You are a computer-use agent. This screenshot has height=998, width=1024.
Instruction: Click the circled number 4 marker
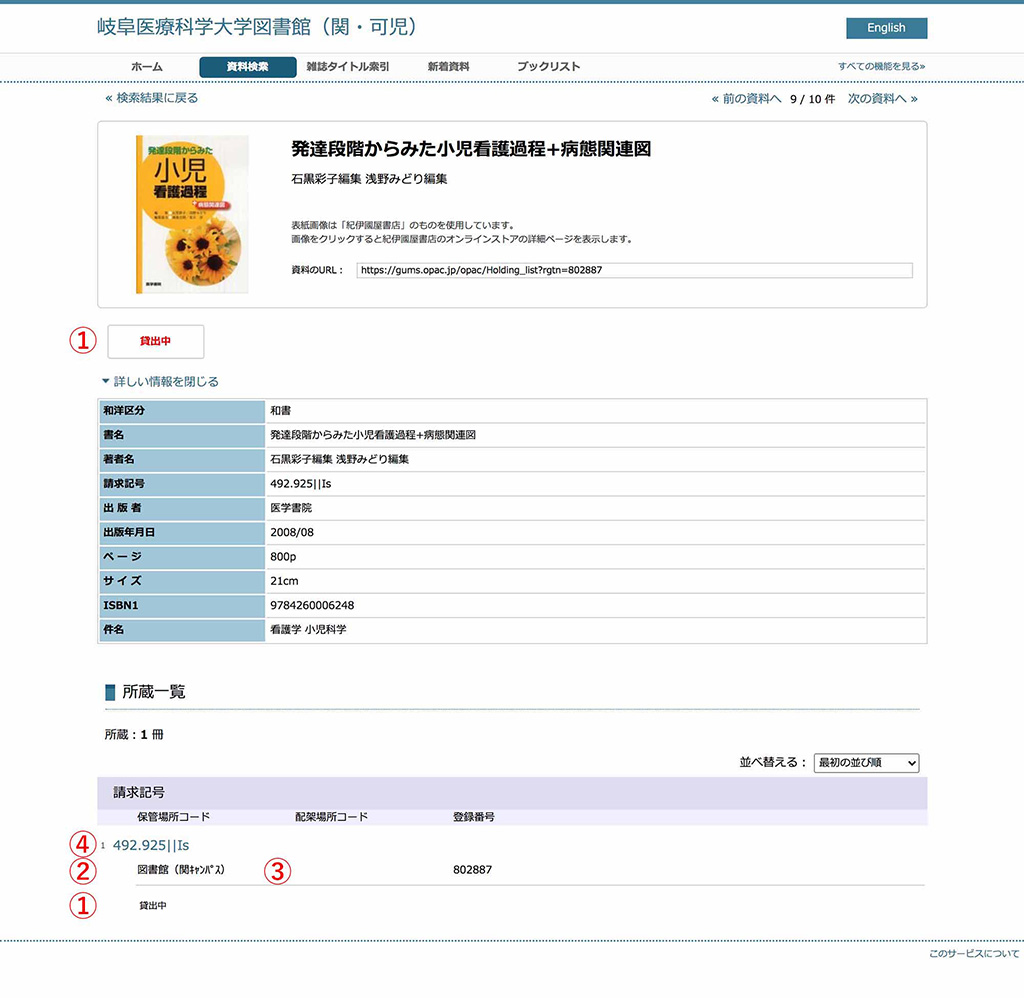pos(82,846)
